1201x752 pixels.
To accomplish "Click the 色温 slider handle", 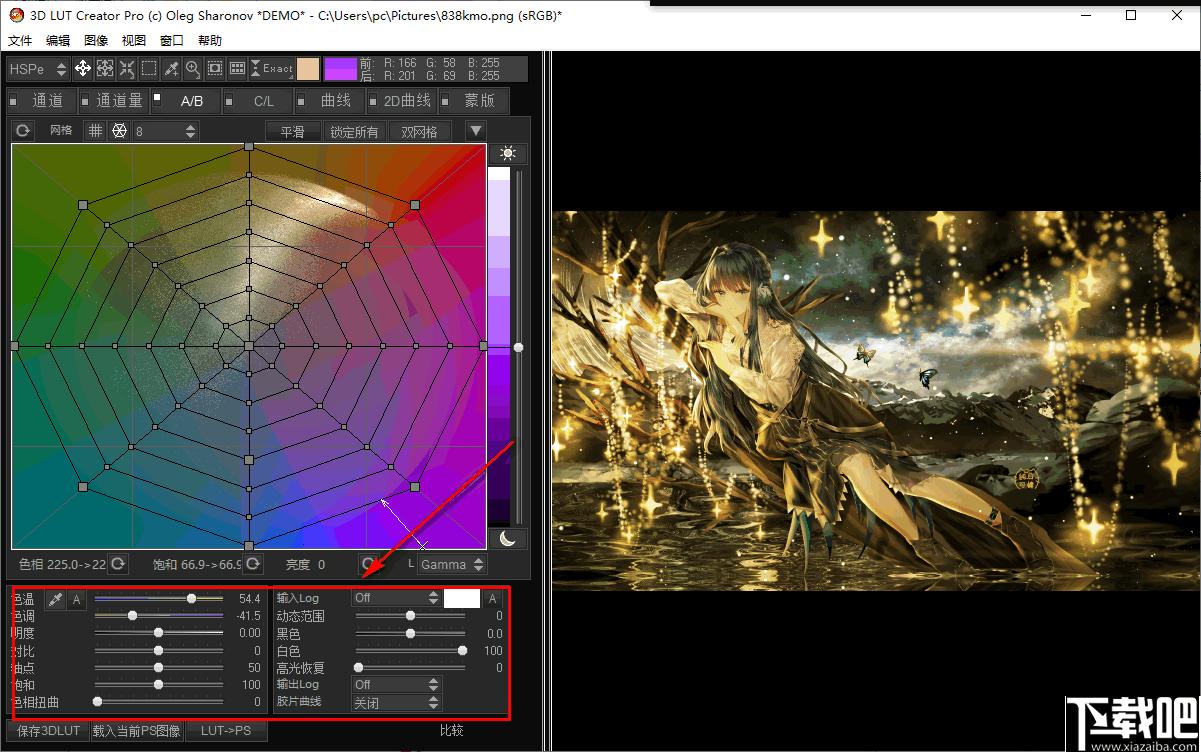I will 191,598.
